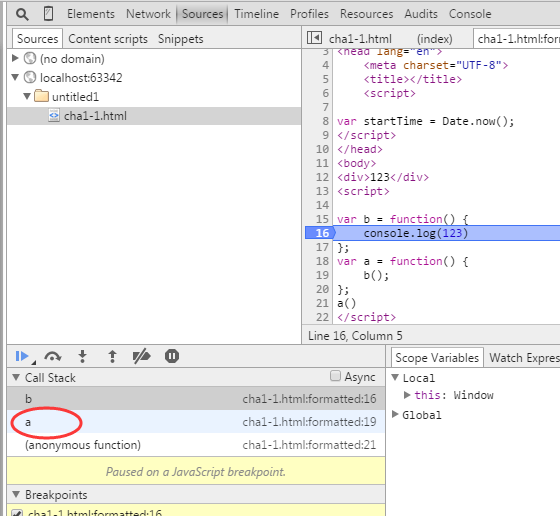
Task: Open the Audits tab
Action: tap(421, 14)
